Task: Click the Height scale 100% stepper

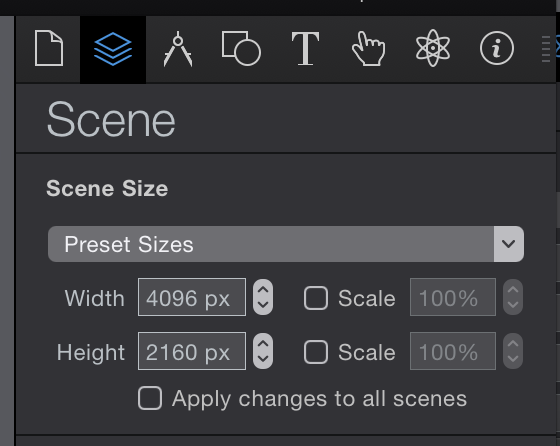Action: tap(513, 351)
